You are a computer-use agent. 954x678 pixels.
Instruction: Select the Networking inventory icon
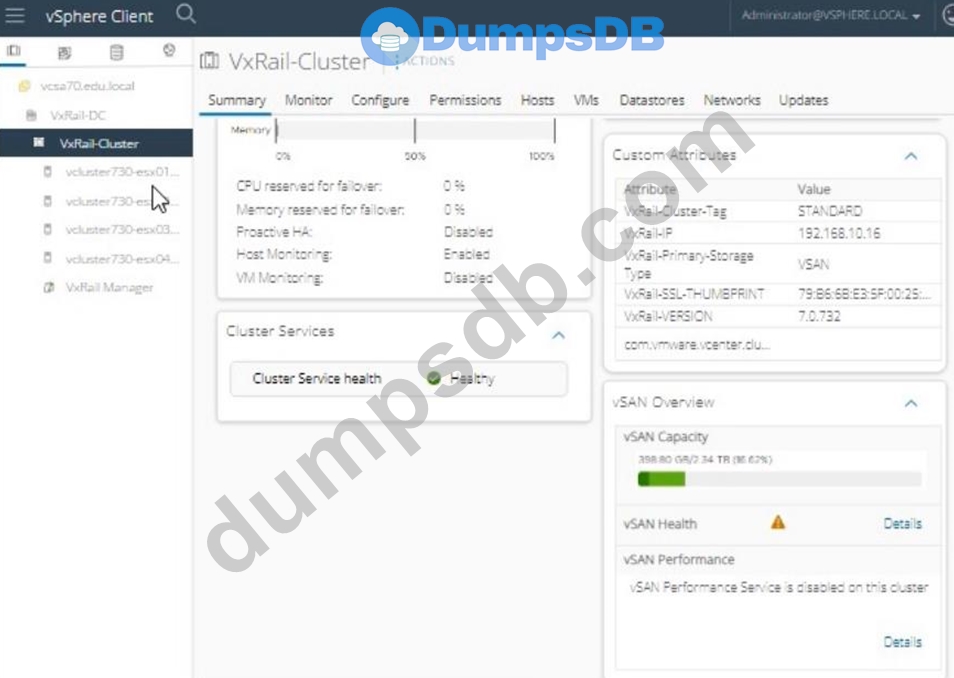[169, 51]
